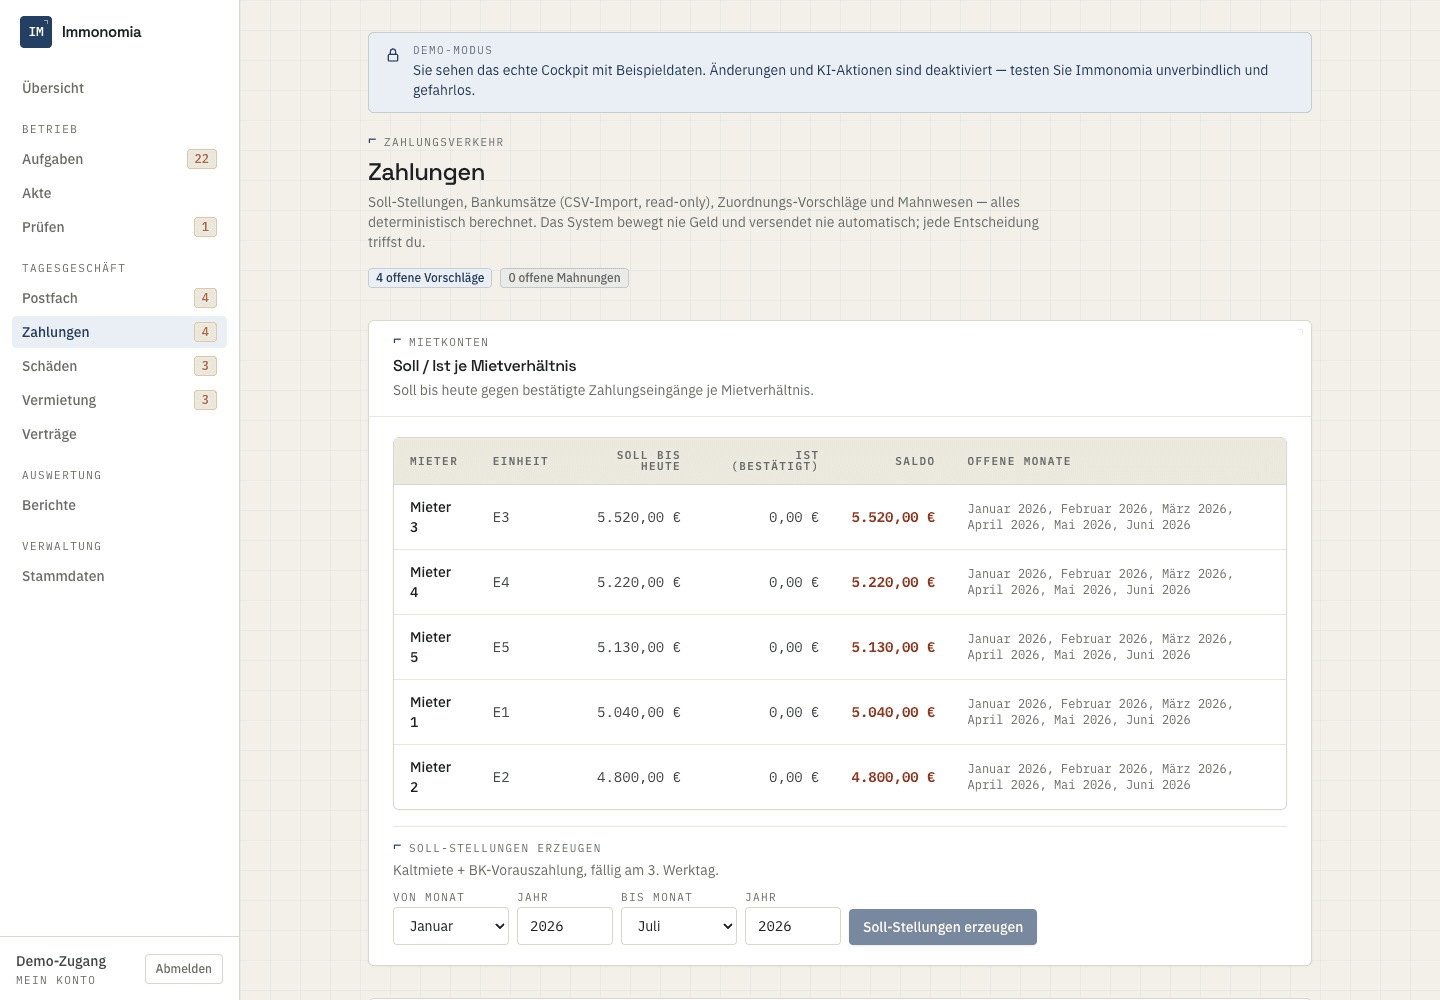Click the start year field showing 2026
1440x1000 pixels.
tap(565, 926)
